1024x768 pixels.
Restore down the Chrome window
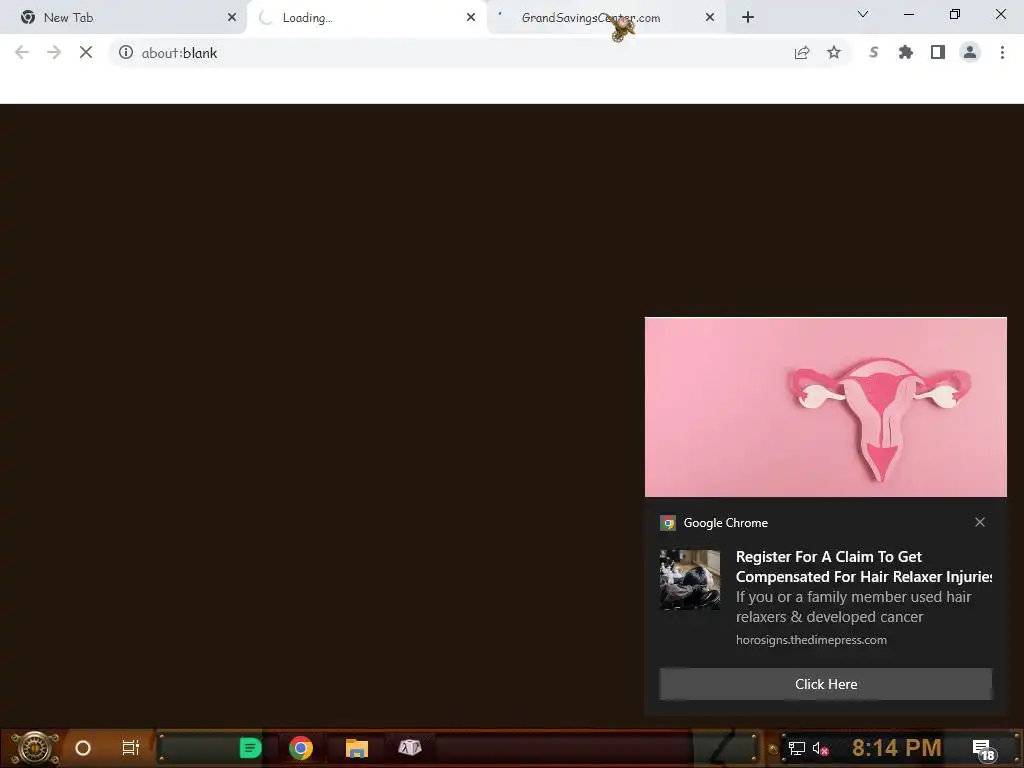[x=955, y=14]
